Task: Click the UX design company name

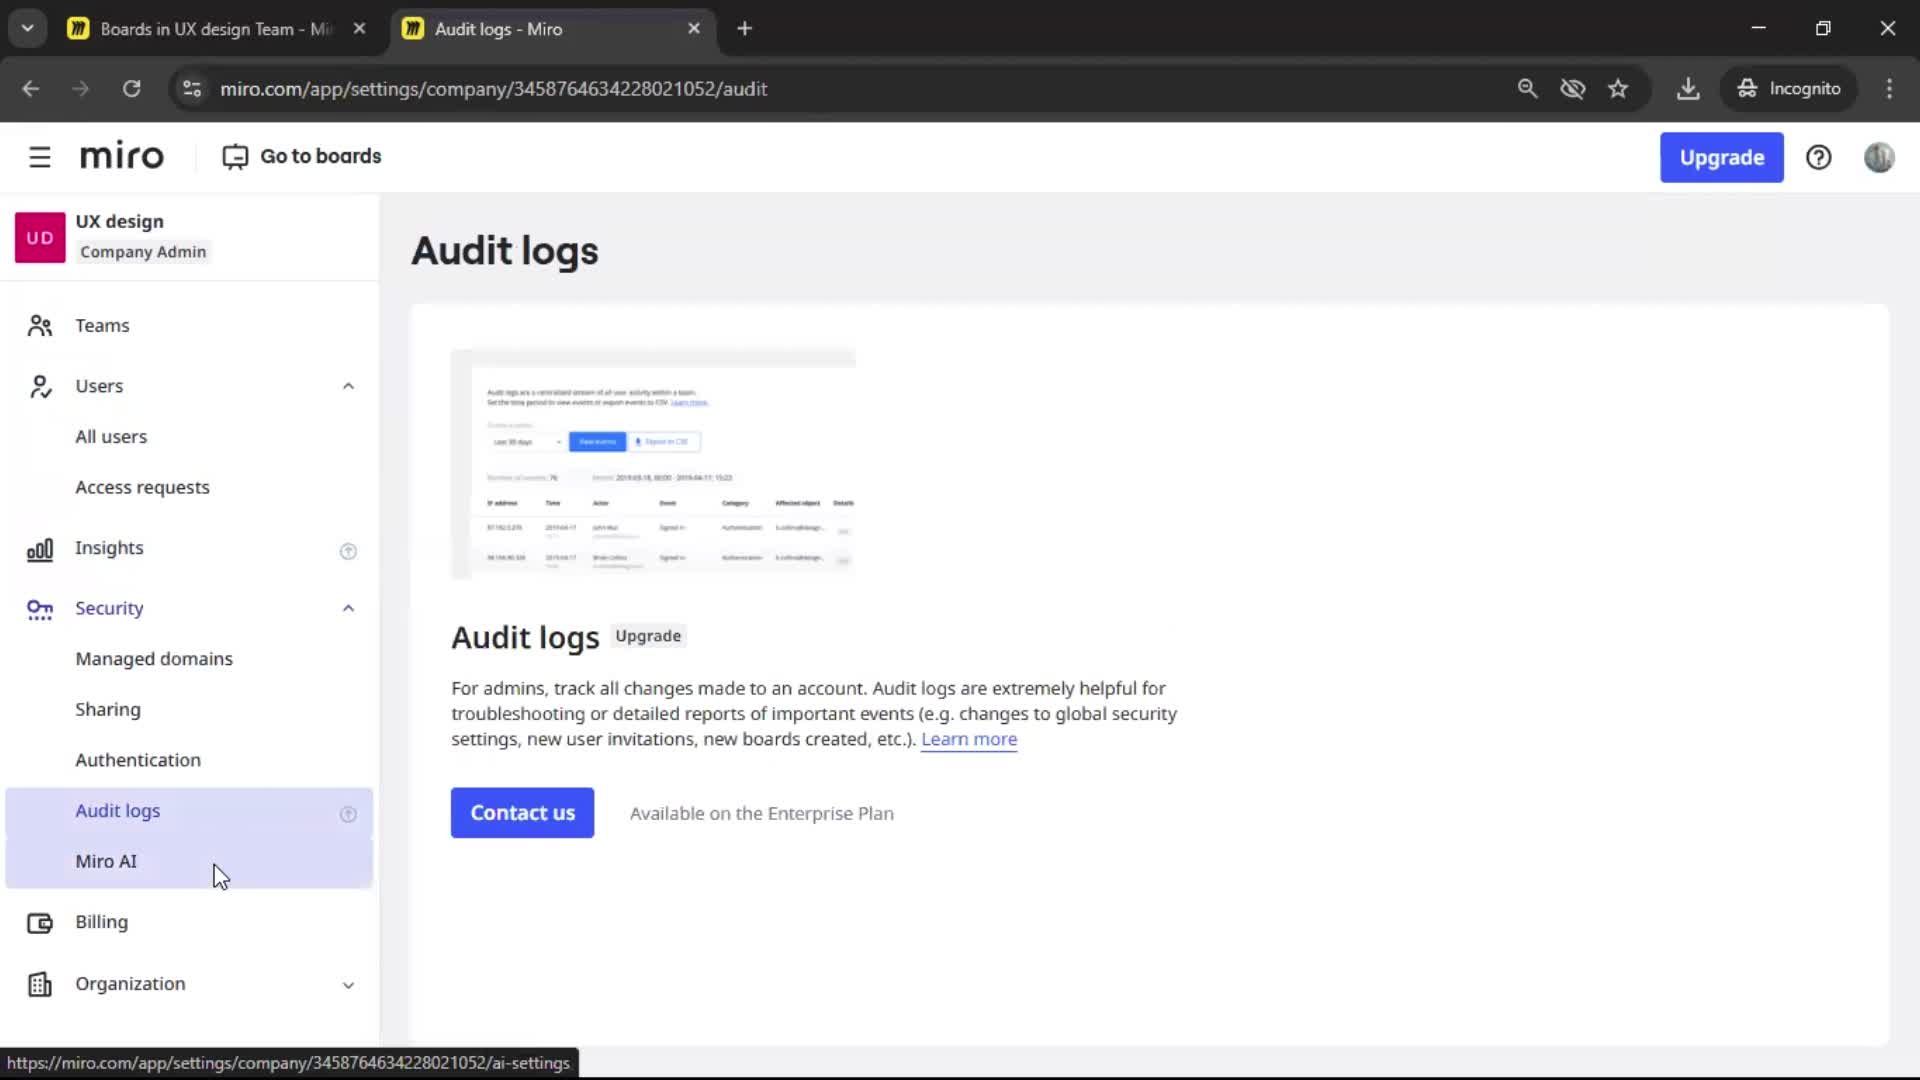Action: pyautogui.click(x=119, y=222)
